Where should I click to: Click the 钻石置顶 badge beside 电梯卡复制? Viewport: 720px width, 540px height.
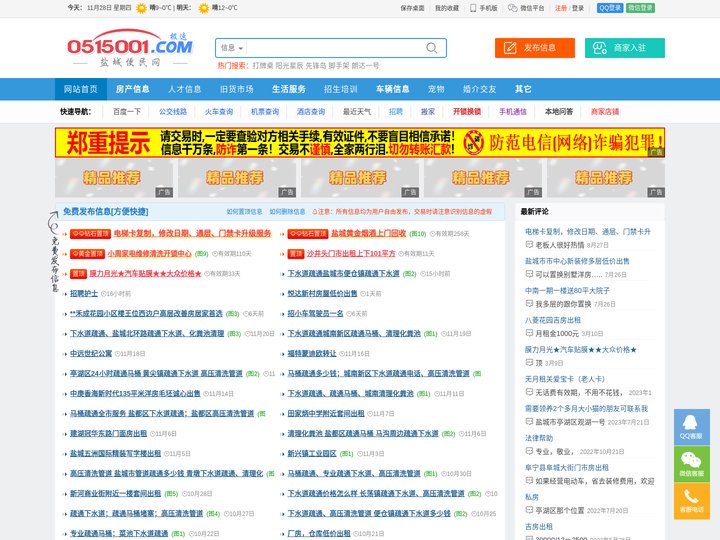(x=90, y=234)
